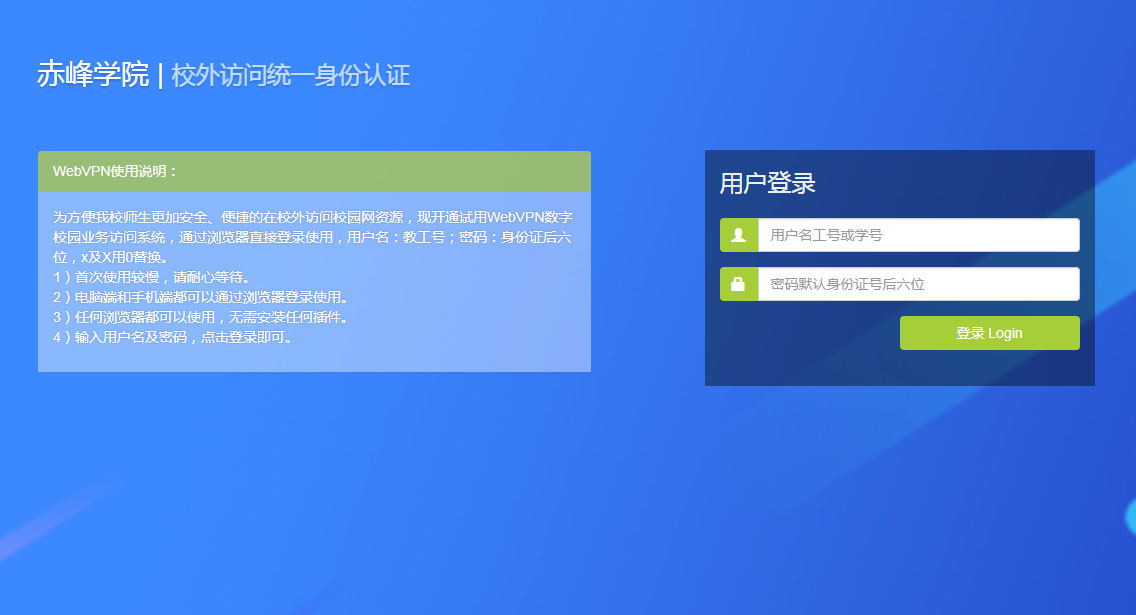Click the line 4）输入用户名及密码，点击登录即可

click(172, 338)
